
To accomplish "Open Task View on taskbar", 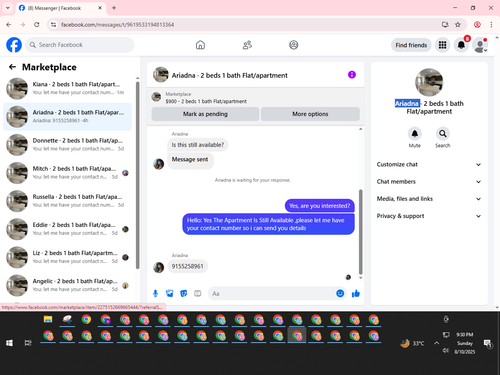I will click(28, 343).
